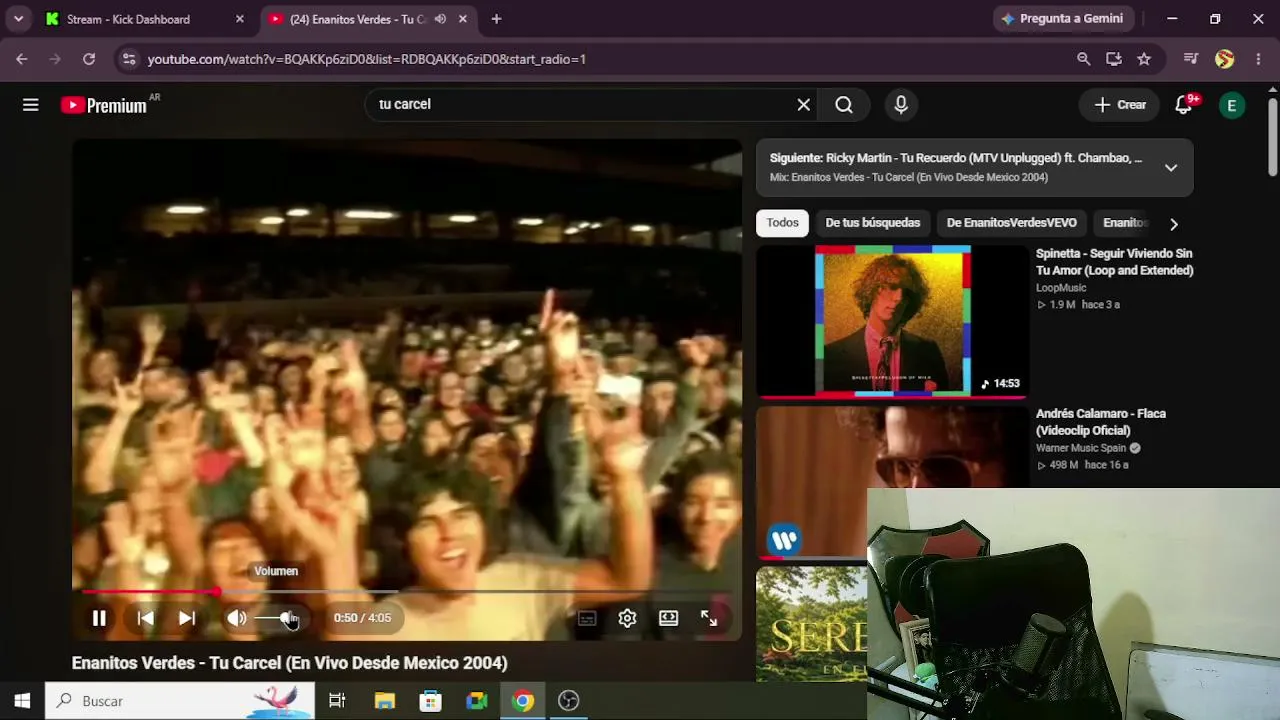Select the Enanitos Verdes YouTube tab

pos(357,19)
